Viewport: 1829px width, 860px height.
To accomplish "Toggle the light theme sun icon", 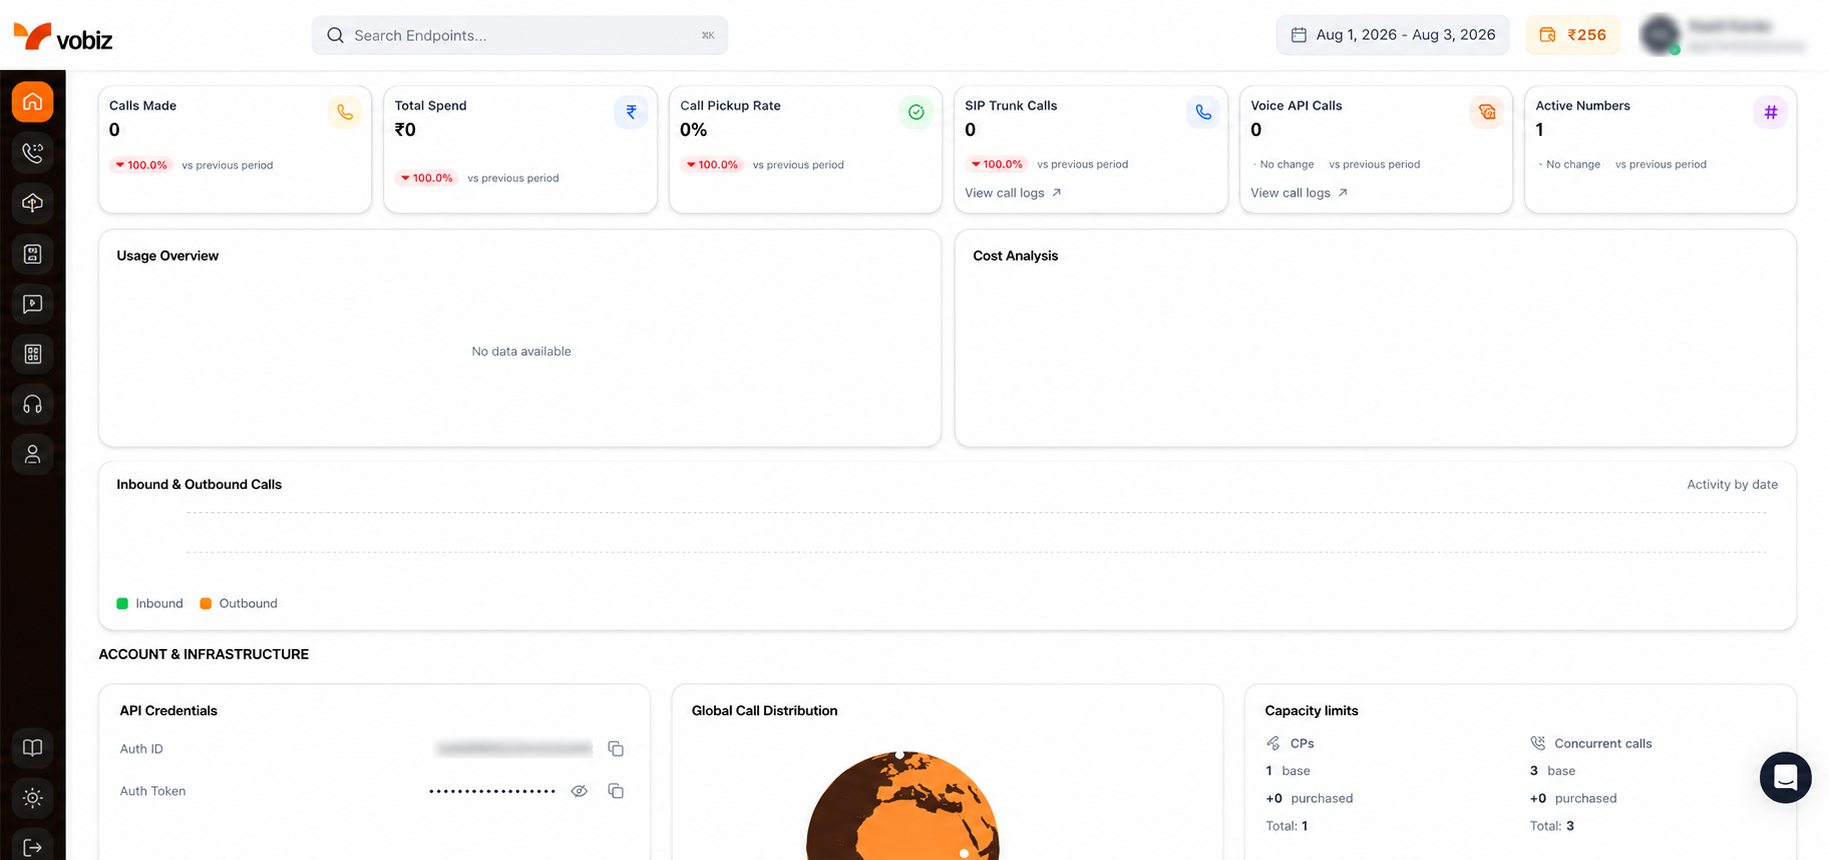I will (33, 798).
